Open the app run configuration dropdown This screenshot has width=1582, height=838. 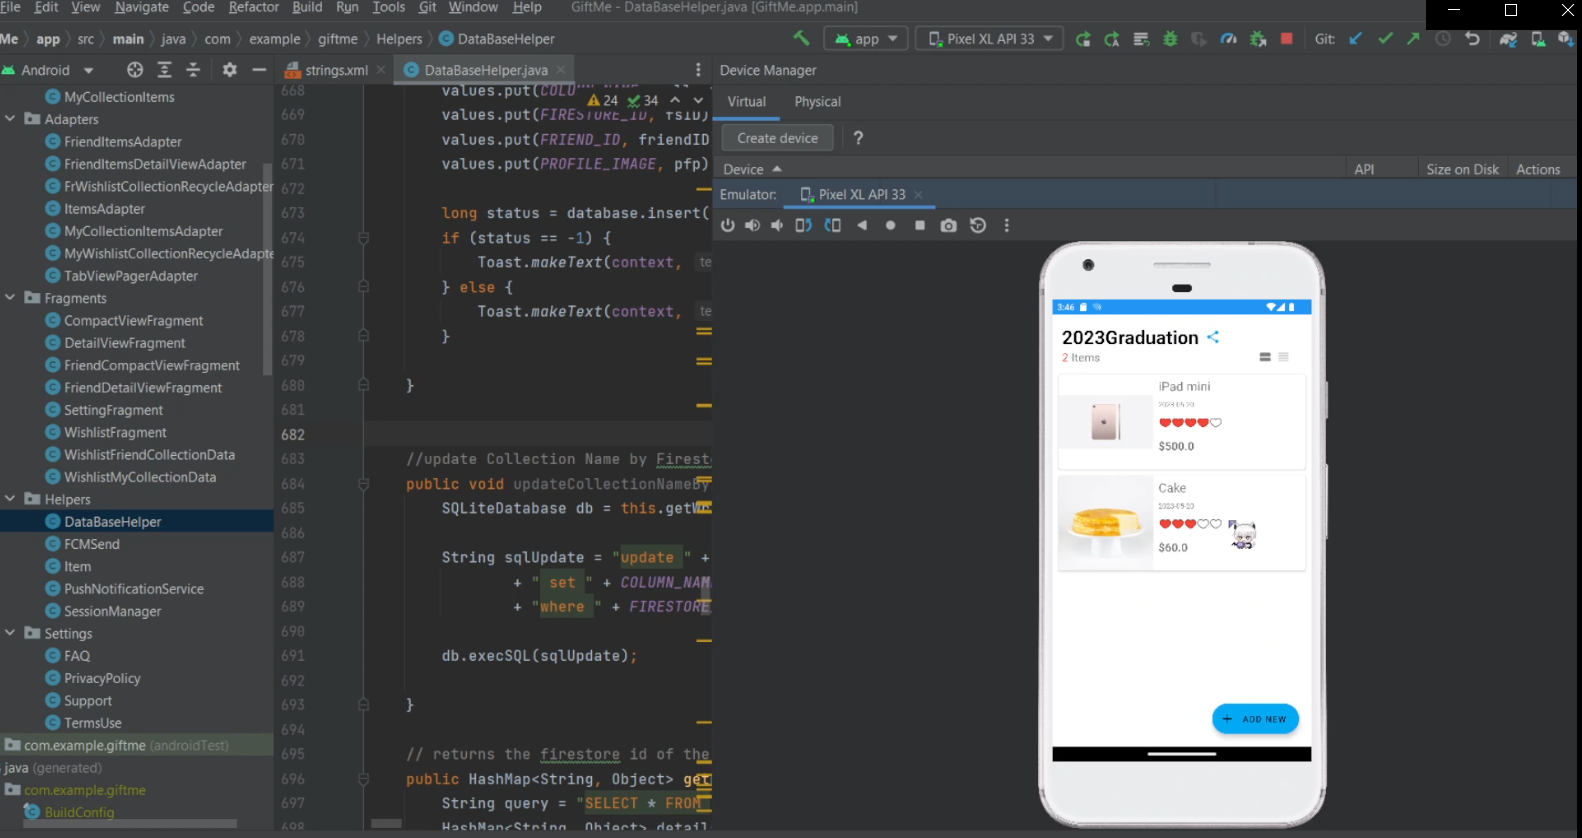[866, 39]
